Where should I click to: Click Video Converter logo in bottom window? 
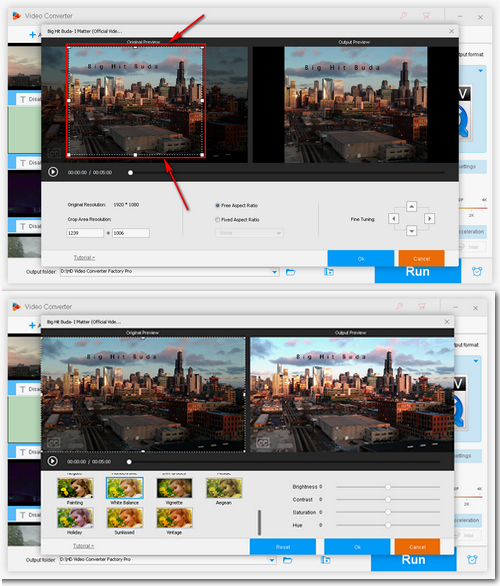pos(16,306)
